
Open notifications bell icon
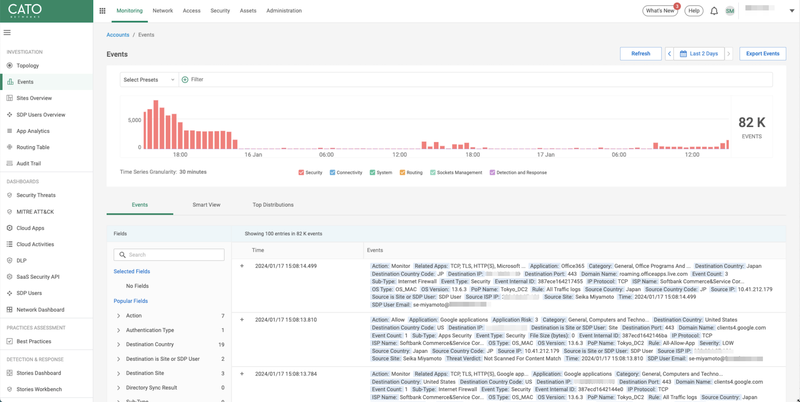714,11
